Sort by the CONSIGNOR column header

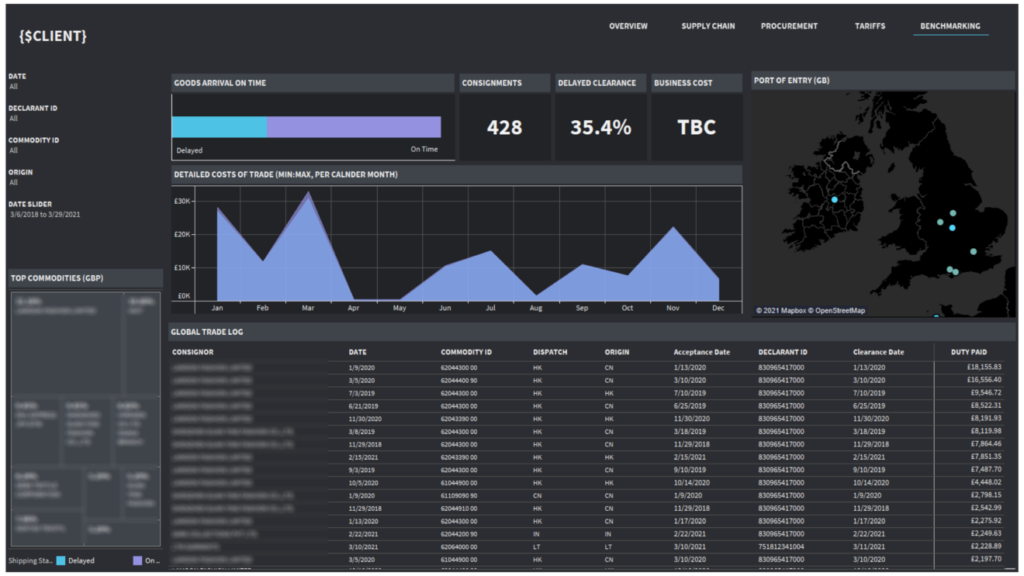click(x=193, y=352)
